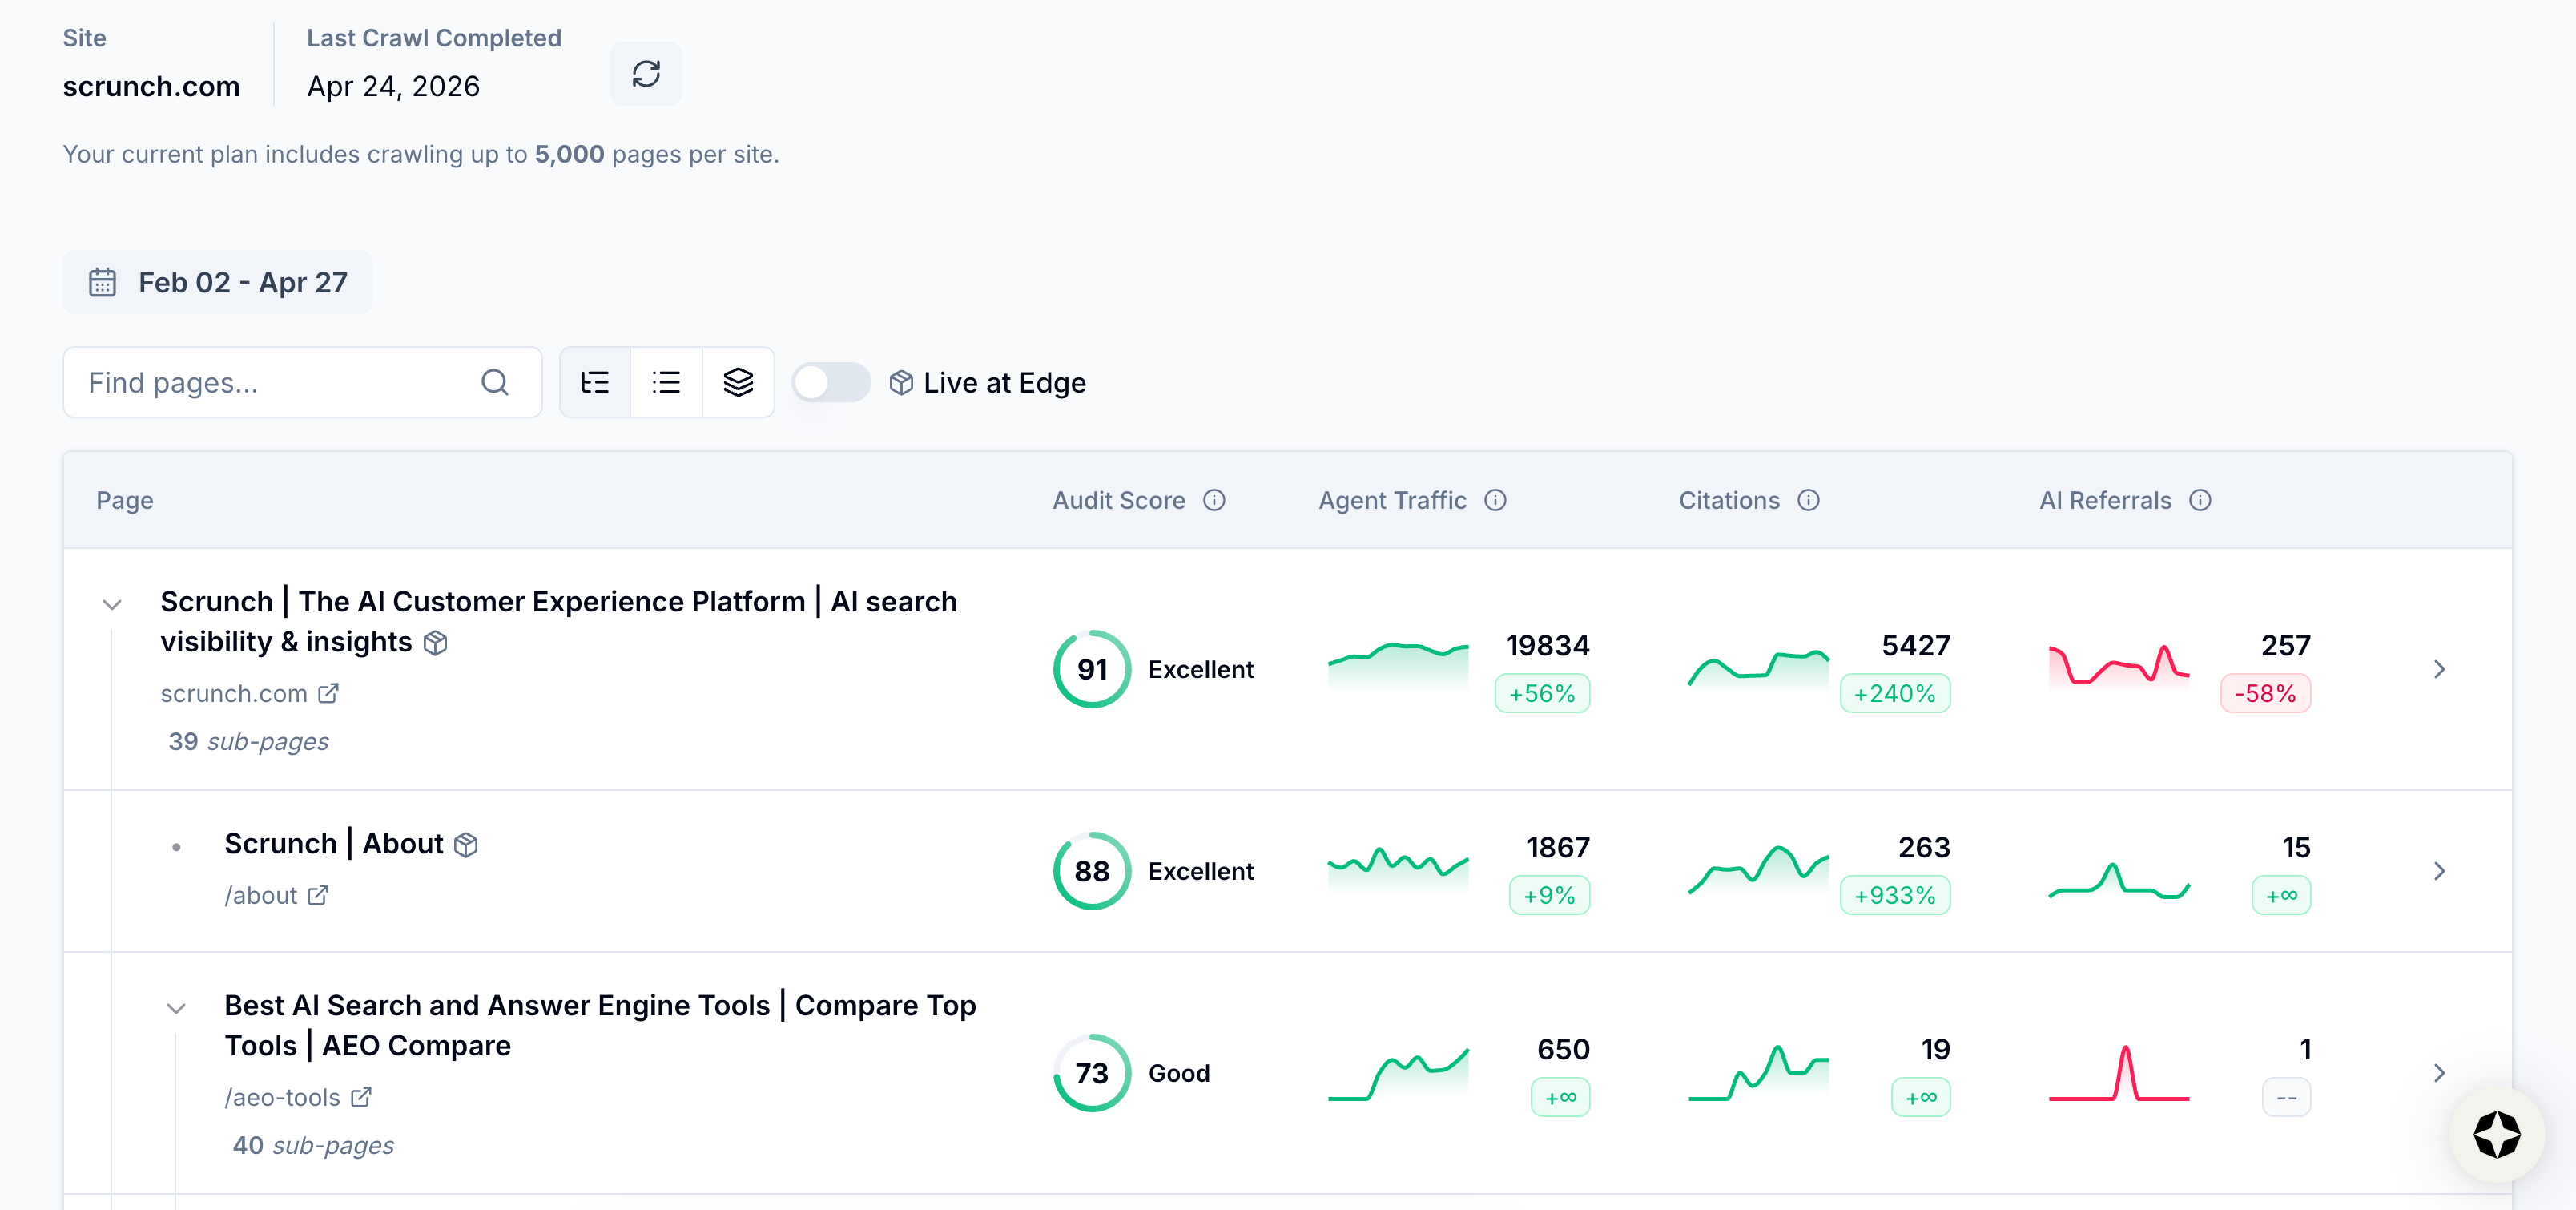Click the '--' badge in AEO referrals

click(2286, 1097)
